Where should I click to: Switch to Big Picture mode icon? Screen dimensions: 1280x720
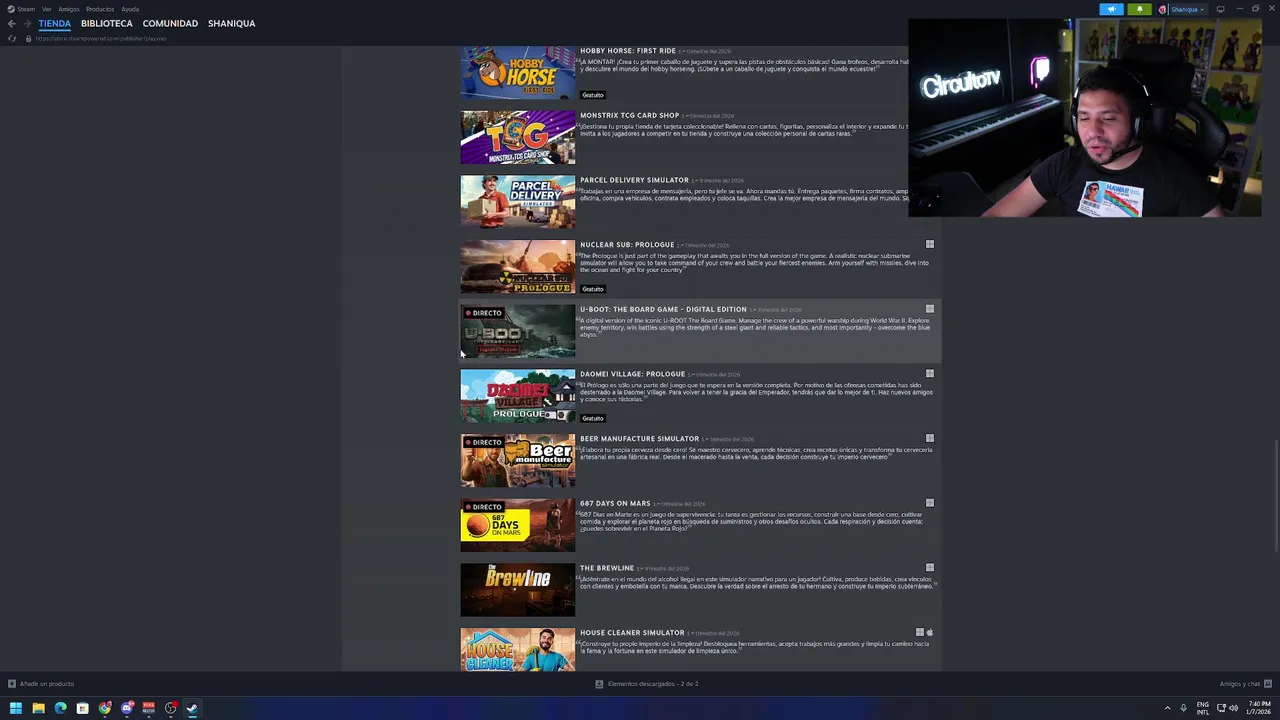pos(1220,9)
